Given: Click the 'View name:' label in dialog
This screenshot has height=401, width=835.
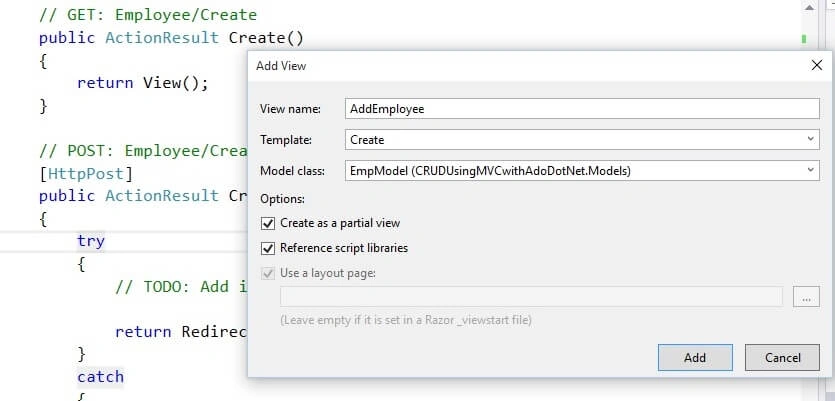Looking at the screenshot, I should (x=290, y=109).
